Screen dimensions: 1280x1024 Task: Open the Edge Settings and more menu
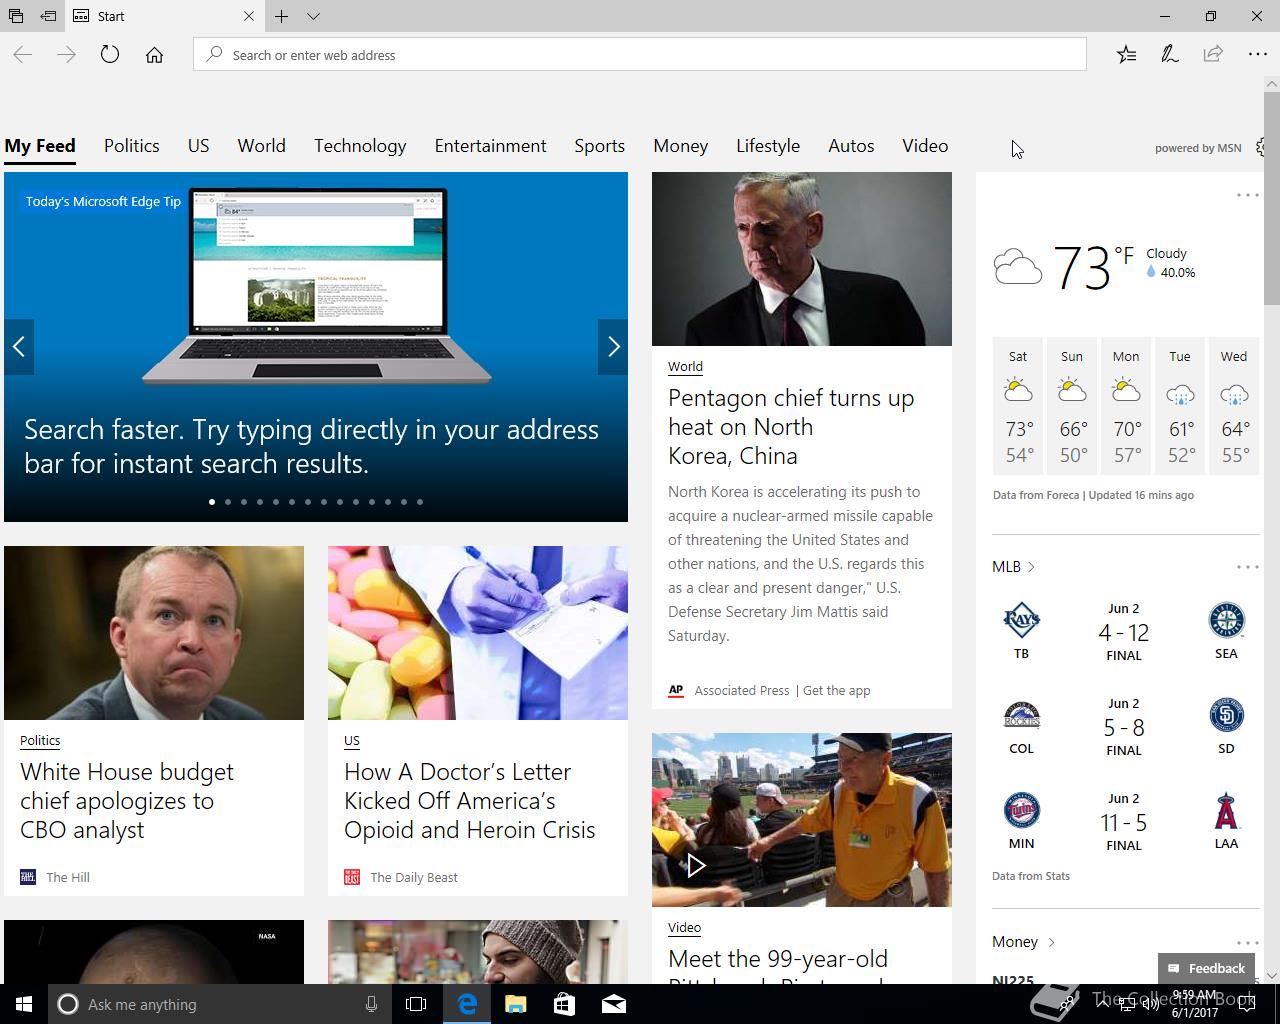1257,55
